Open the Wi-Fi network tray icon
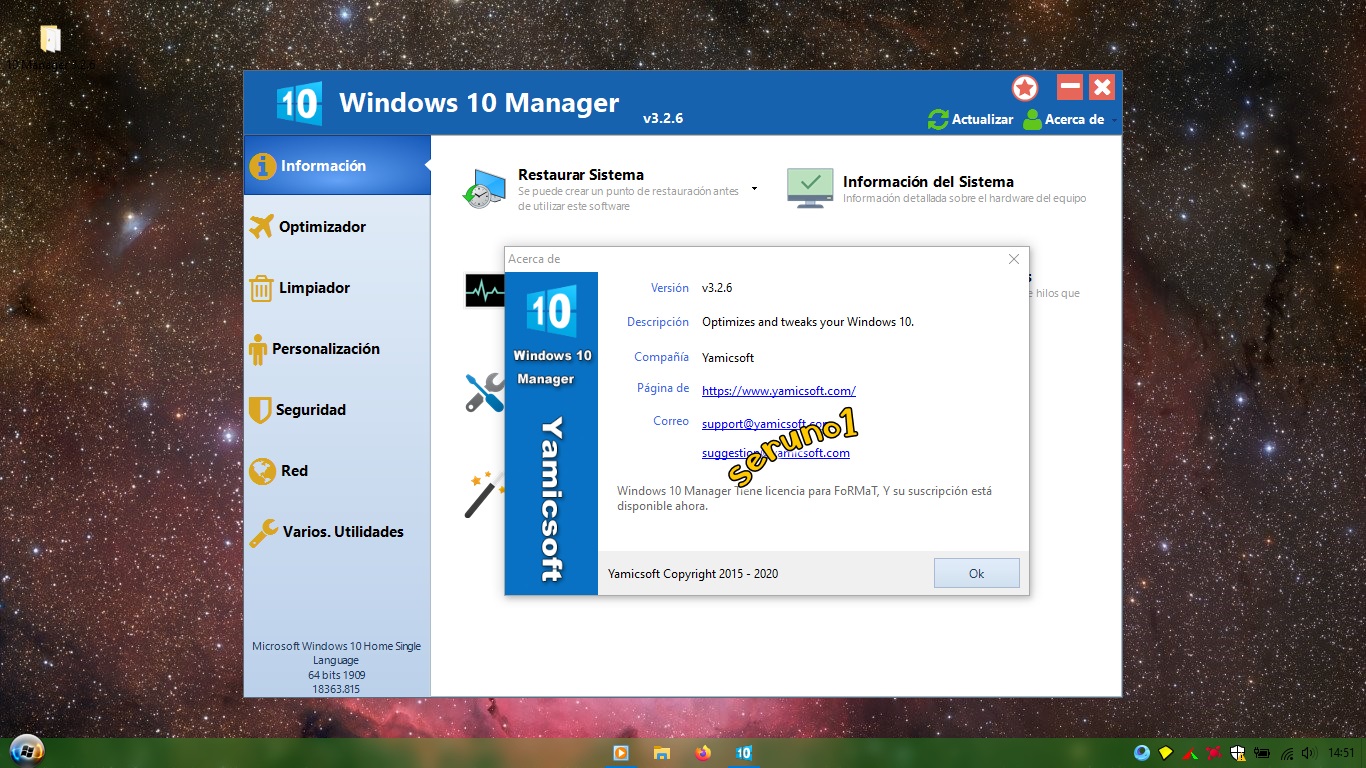Screen dimensions: 1366x768 pyautogui.click(x=1287, y=752)
